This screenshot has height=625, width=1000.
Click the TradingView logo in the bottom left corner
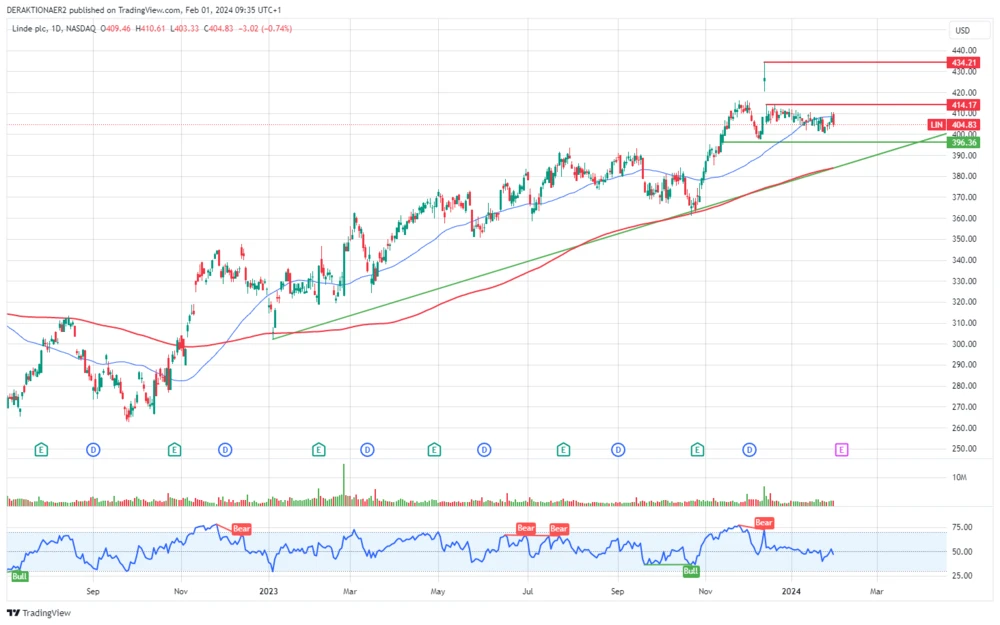[x=38, y=613]
